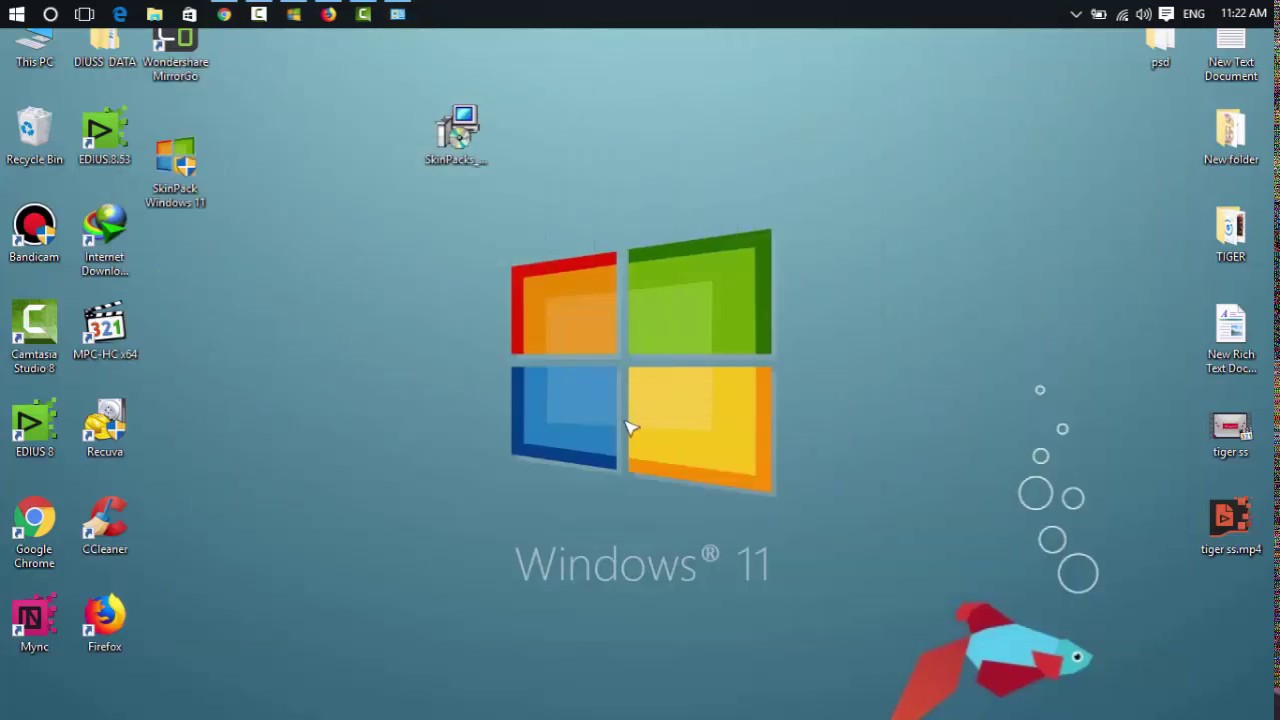Open This PC desktop icon

(34, 48)
